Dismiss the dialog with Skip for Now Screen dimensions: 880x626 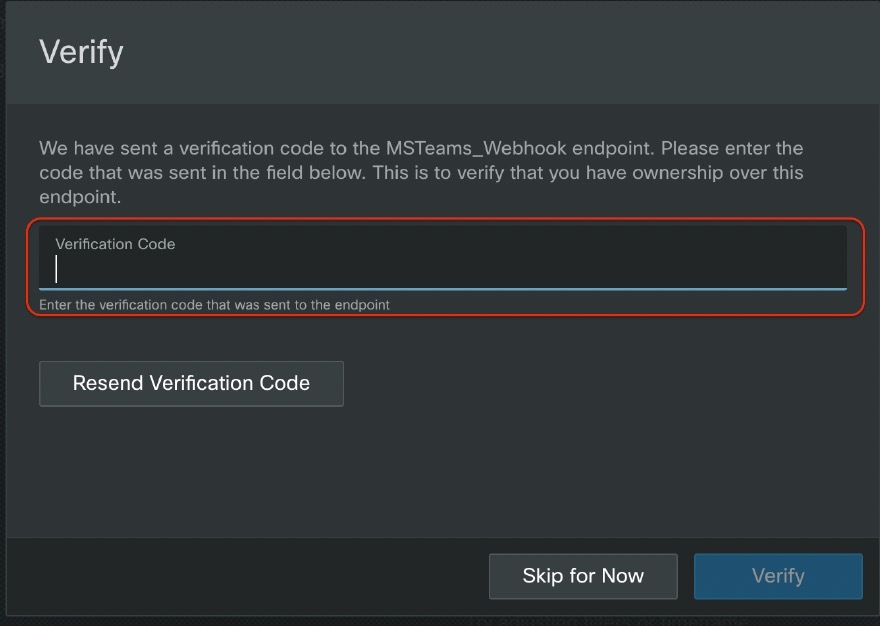(x=583, y=576)
